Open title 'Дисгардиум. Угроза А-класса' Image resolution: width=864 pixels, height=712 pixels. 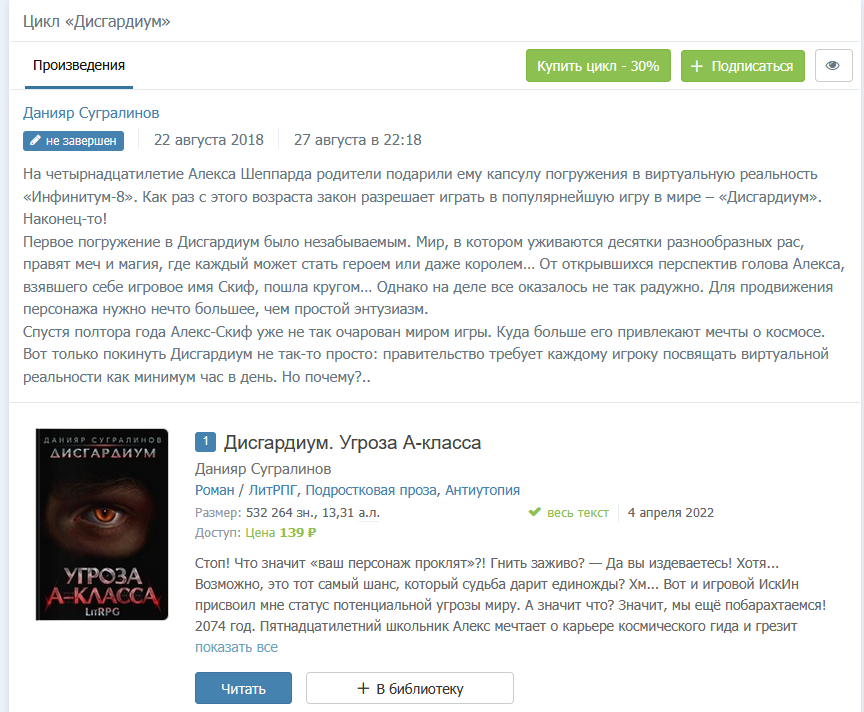point(352,443)
